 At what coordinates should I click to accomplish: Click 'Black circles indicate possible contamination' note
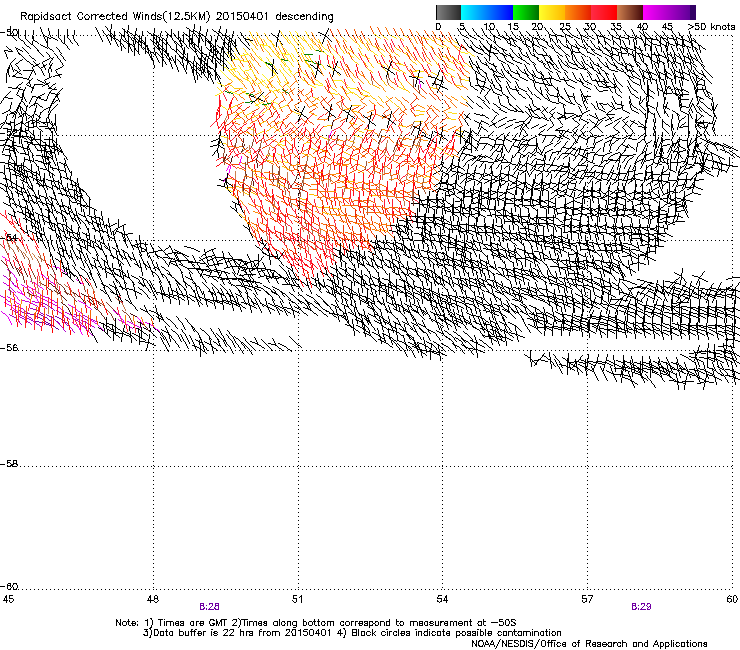[456, 633]
